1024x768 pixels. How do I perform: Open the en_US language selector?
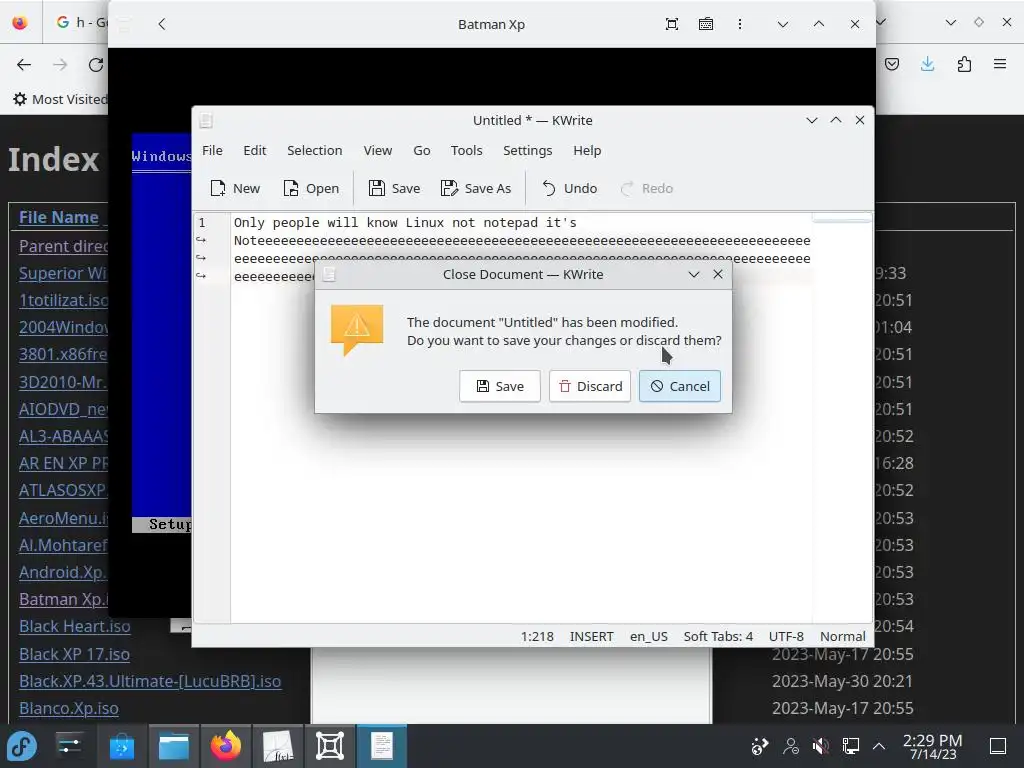(x=648, y=636)
